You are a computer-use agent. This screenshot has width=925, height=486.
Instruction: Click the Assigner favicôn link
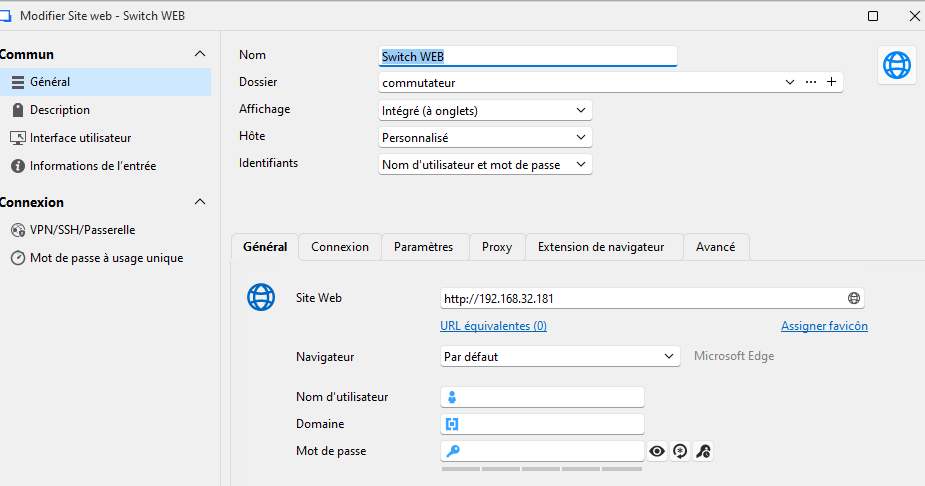824,326
